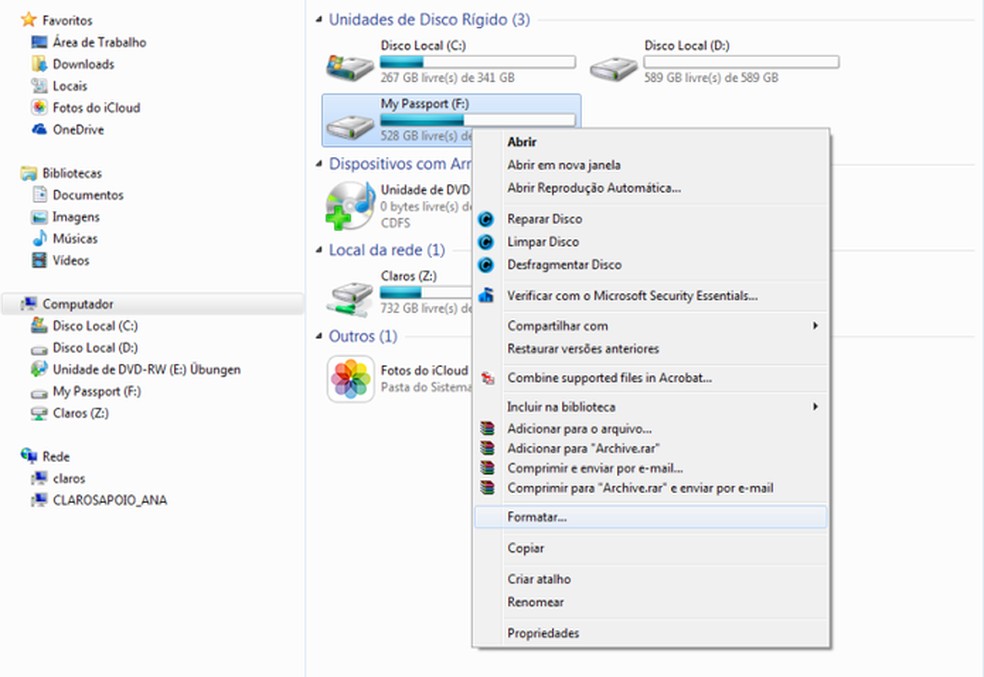The image size is (984, 677).
Task: Click the Acrobat combine files icon
Action: pos(487,378)
